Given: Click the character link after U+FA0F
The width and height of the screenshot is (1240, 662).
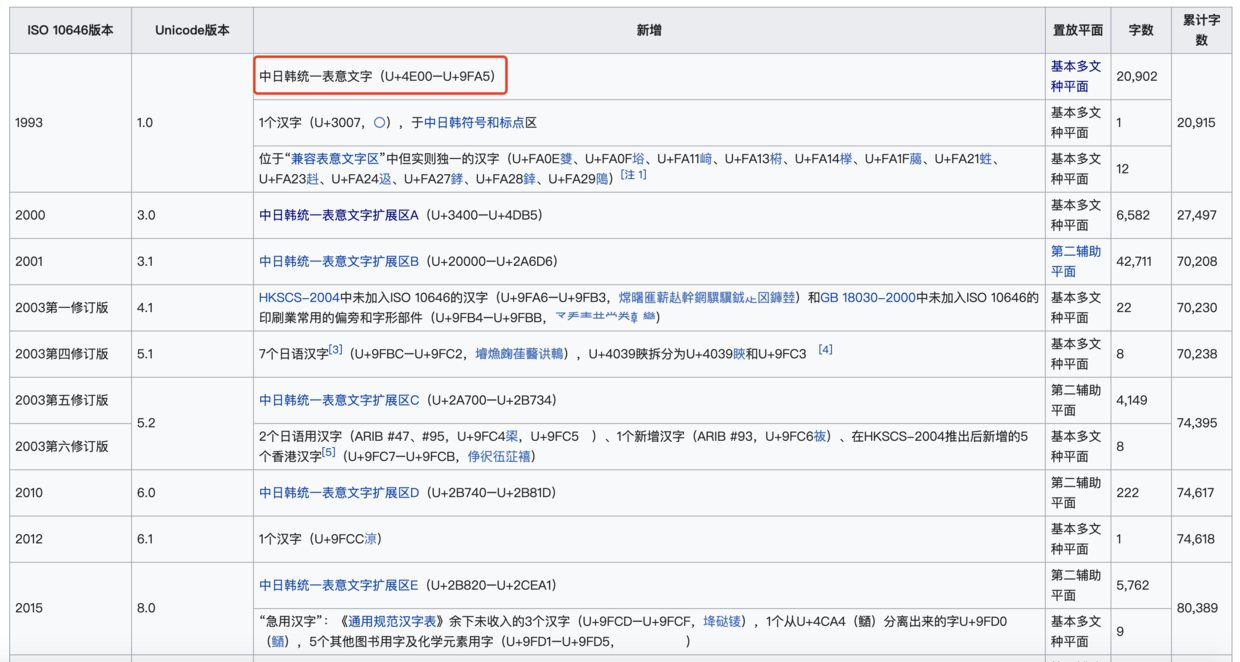Looking at the screenshot, I should pos(637,159).
